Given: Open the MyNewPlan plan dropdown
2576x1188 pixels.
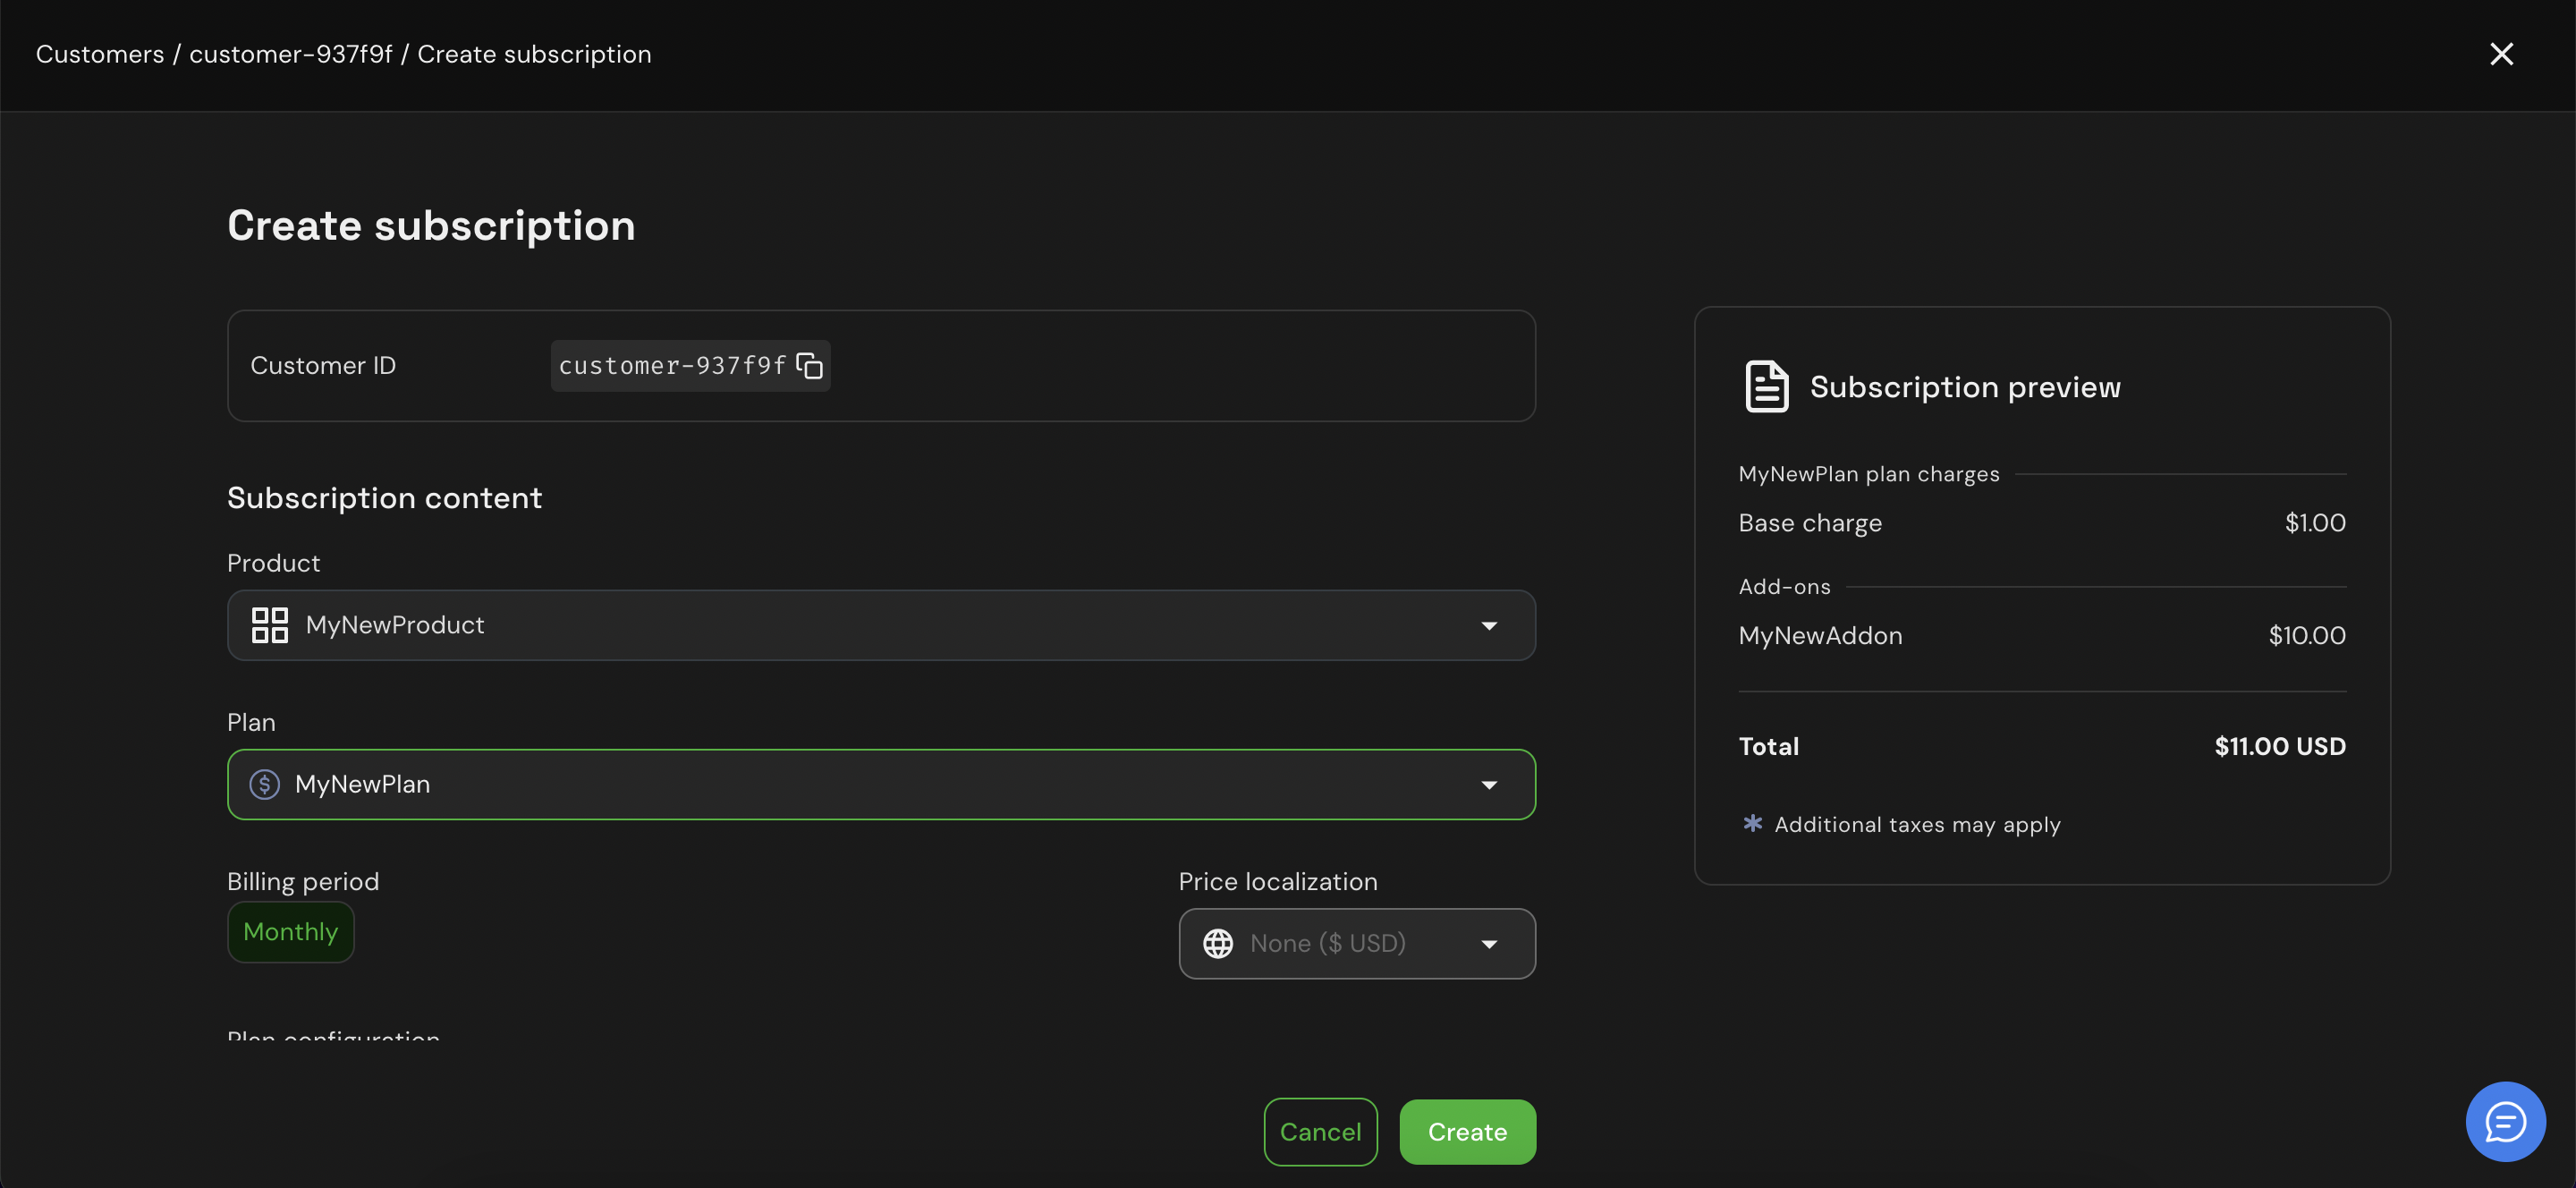Looking at the screenshot, I should point(1488,785).
